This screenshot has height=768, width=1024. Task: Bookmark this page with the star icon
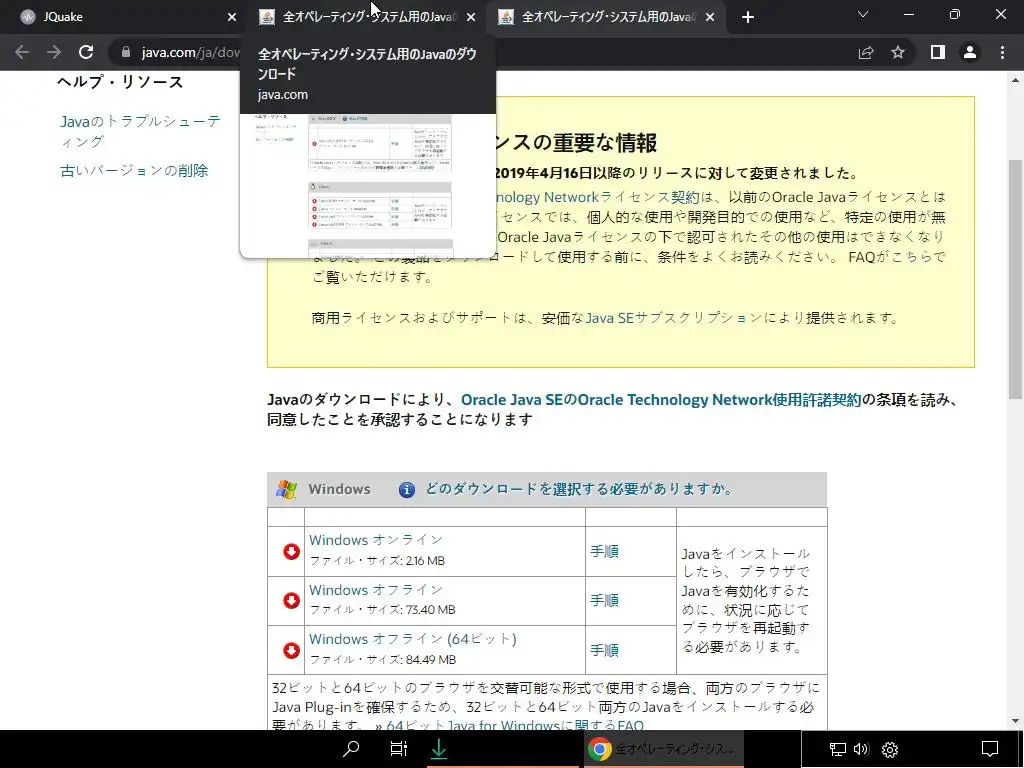coord(898,52)
